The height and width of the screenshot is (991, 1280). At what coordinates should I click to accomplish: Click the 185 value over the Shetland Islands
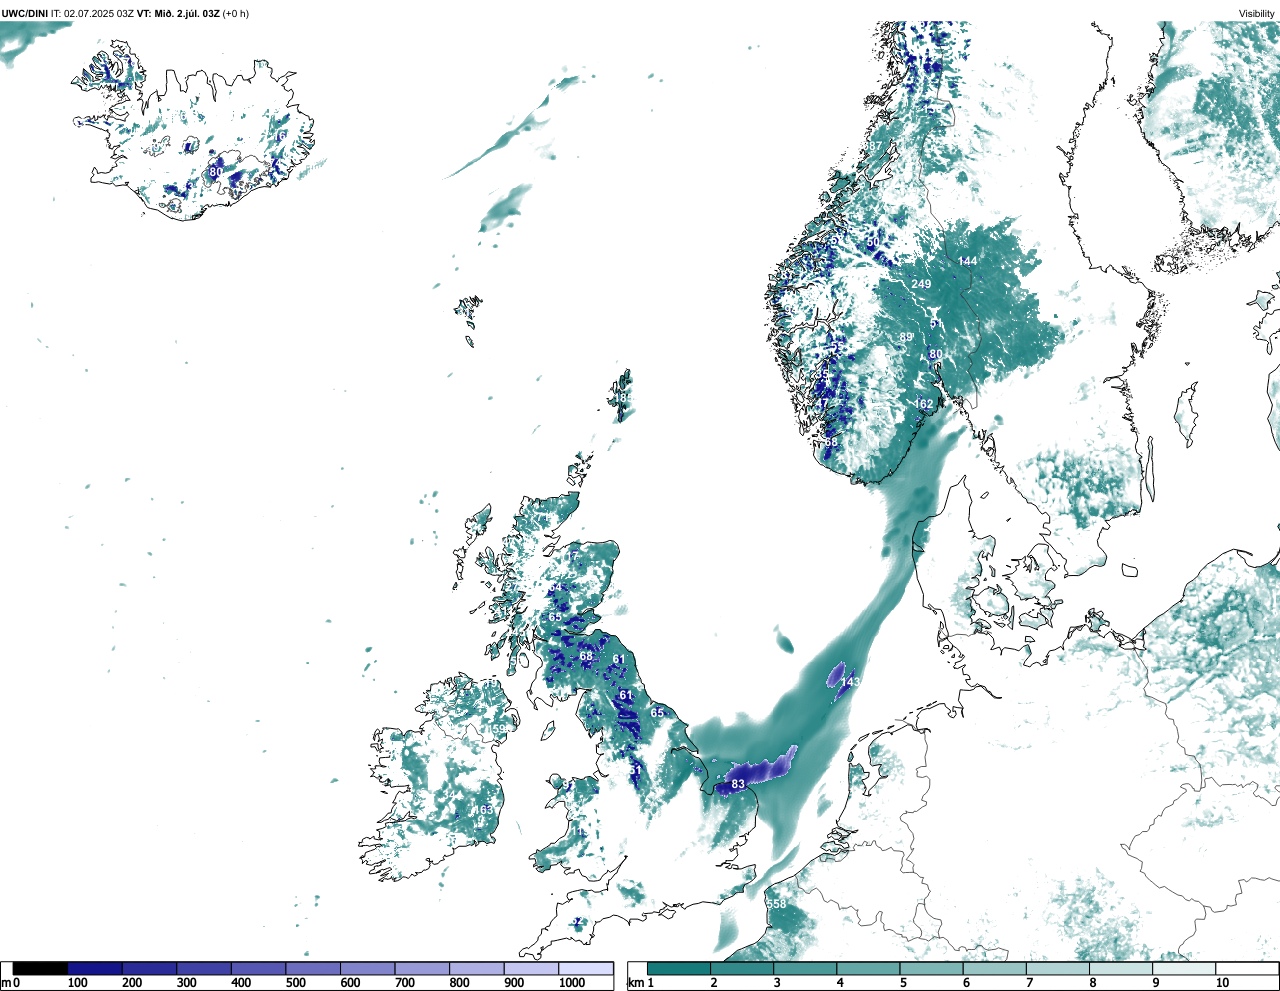[622, 398]
